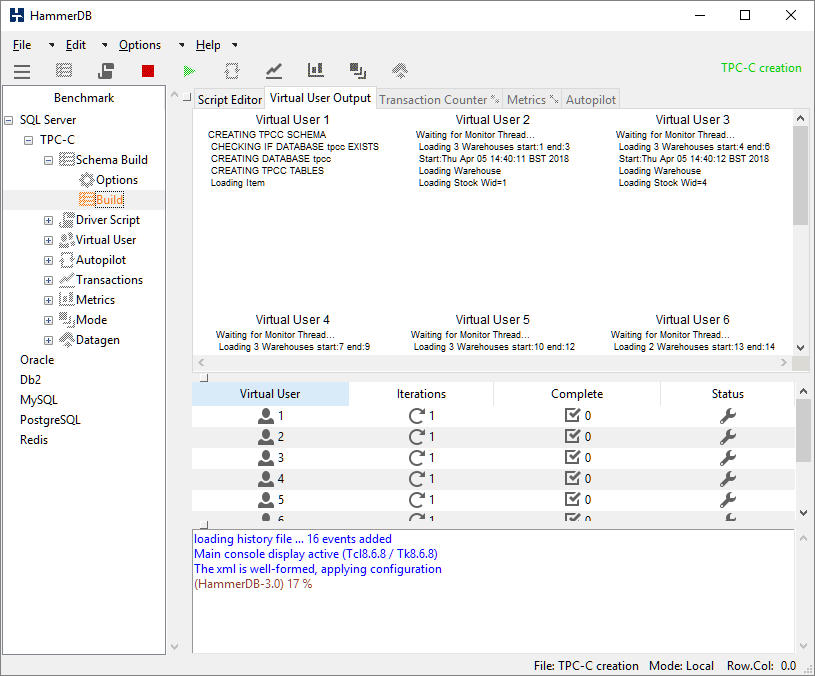Switch to the Autopilot tab
815x676 pixels.
(x=590, y=100)
